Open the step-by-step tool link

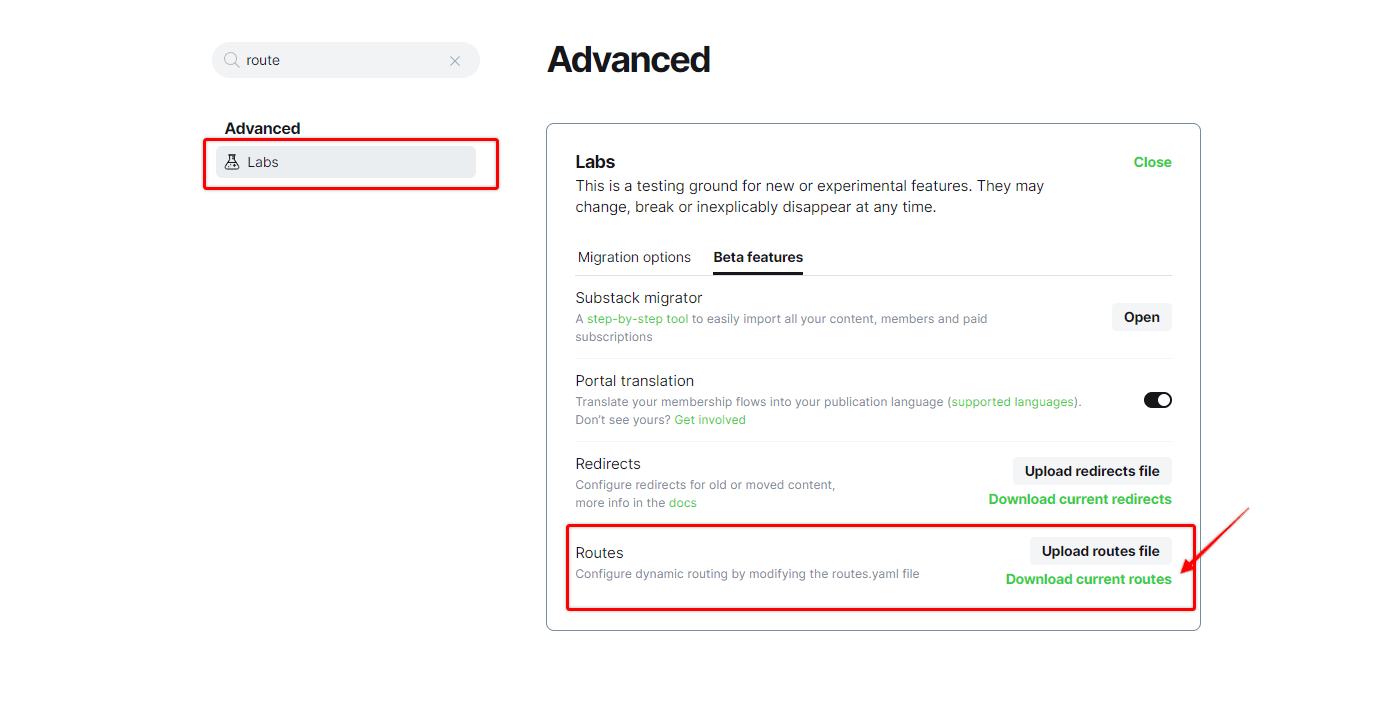[637, 319]
